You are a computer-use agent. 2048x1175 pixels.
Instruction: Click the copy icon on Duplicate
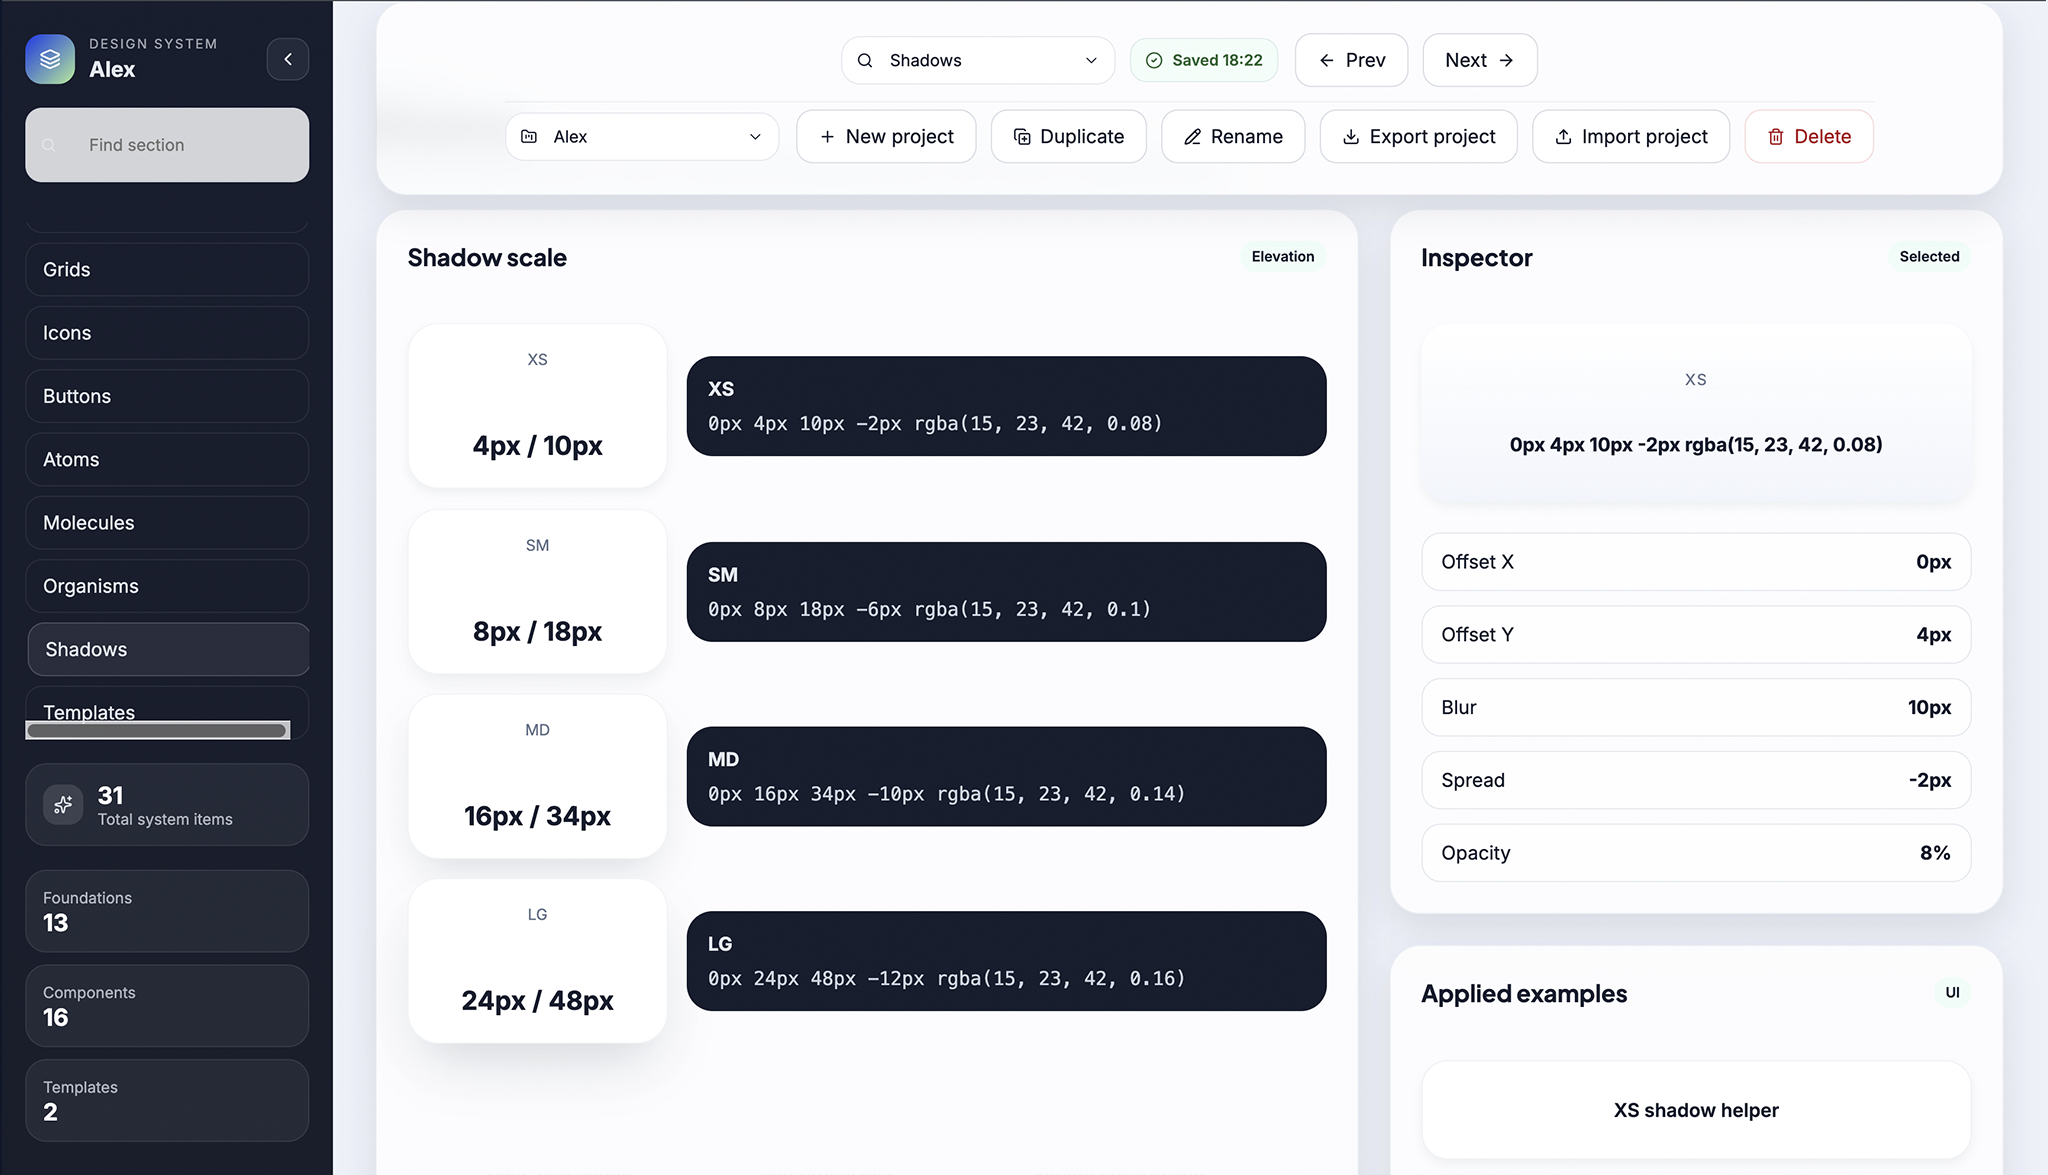coord(1021,137)
